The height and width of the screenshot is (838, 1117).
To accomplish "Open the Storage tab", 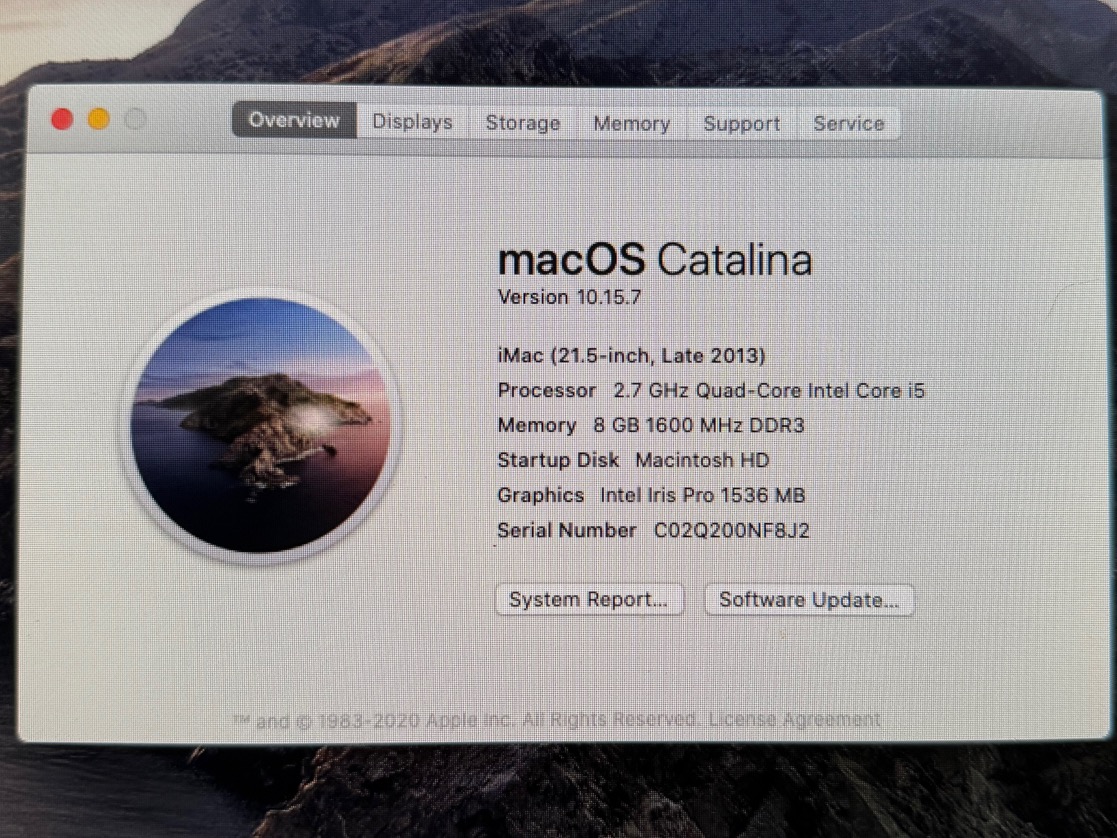I will click(522, 123).
